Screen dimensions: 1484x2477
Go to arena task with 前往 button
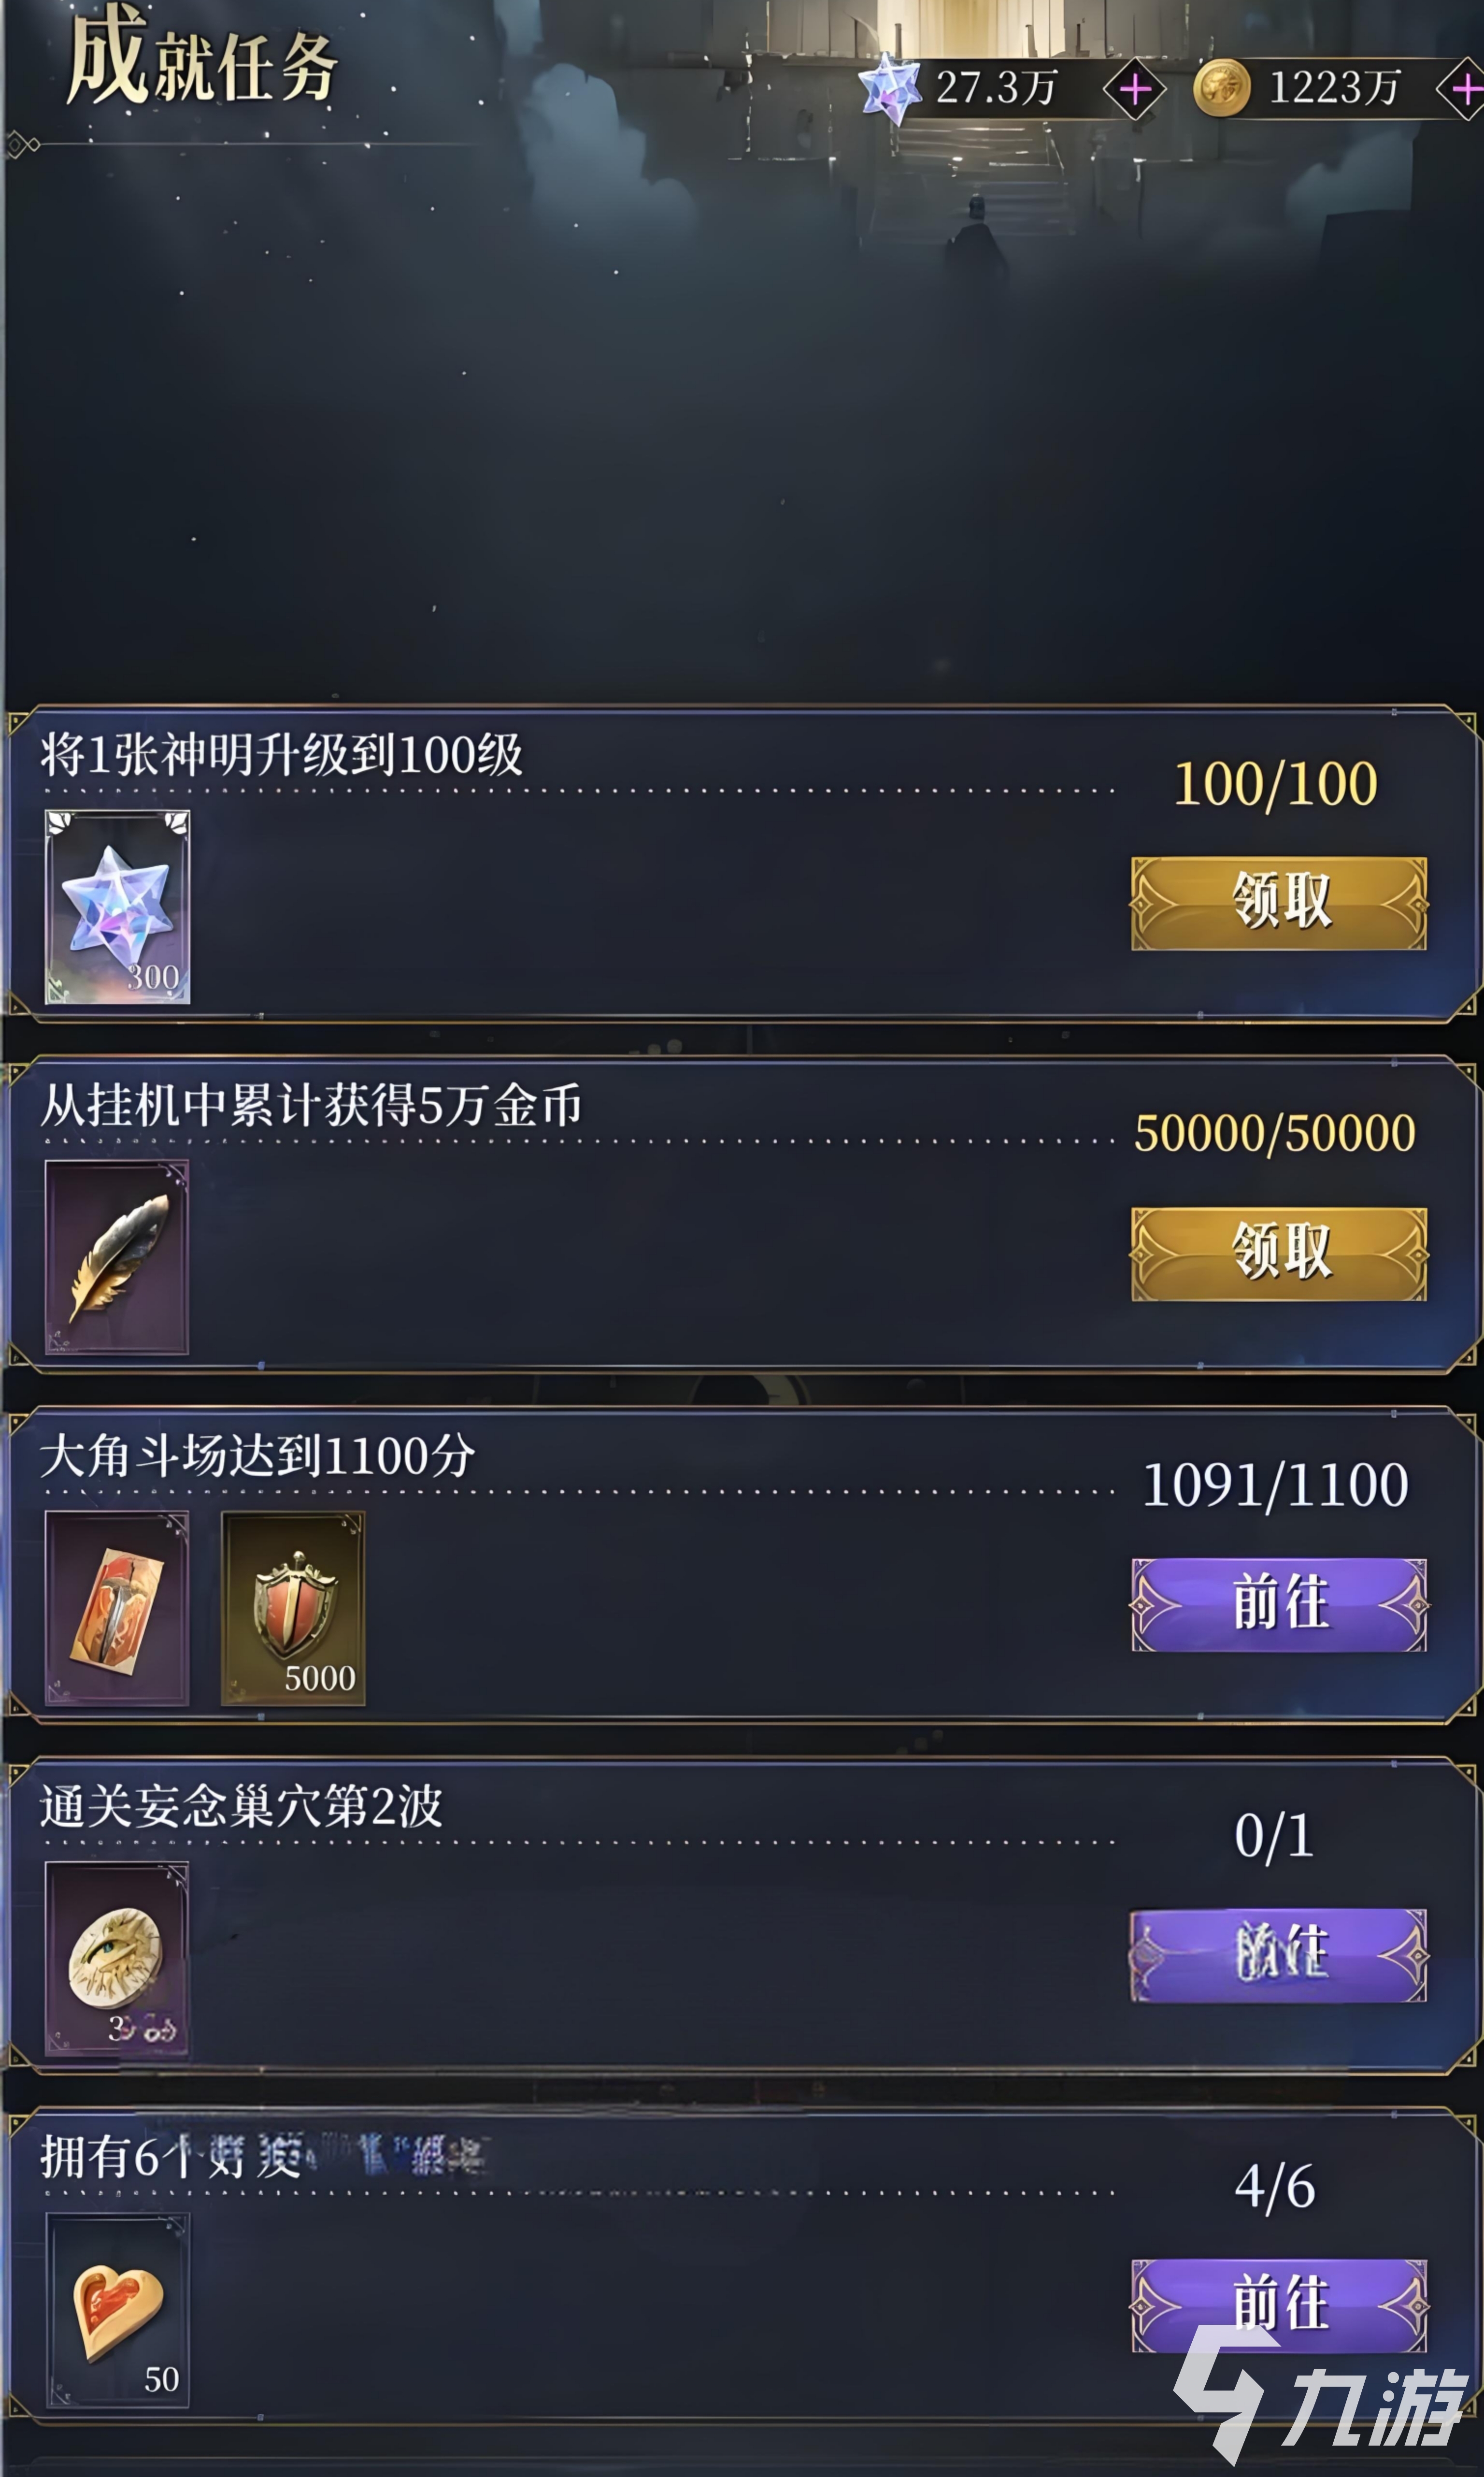pos(1279,1605)
